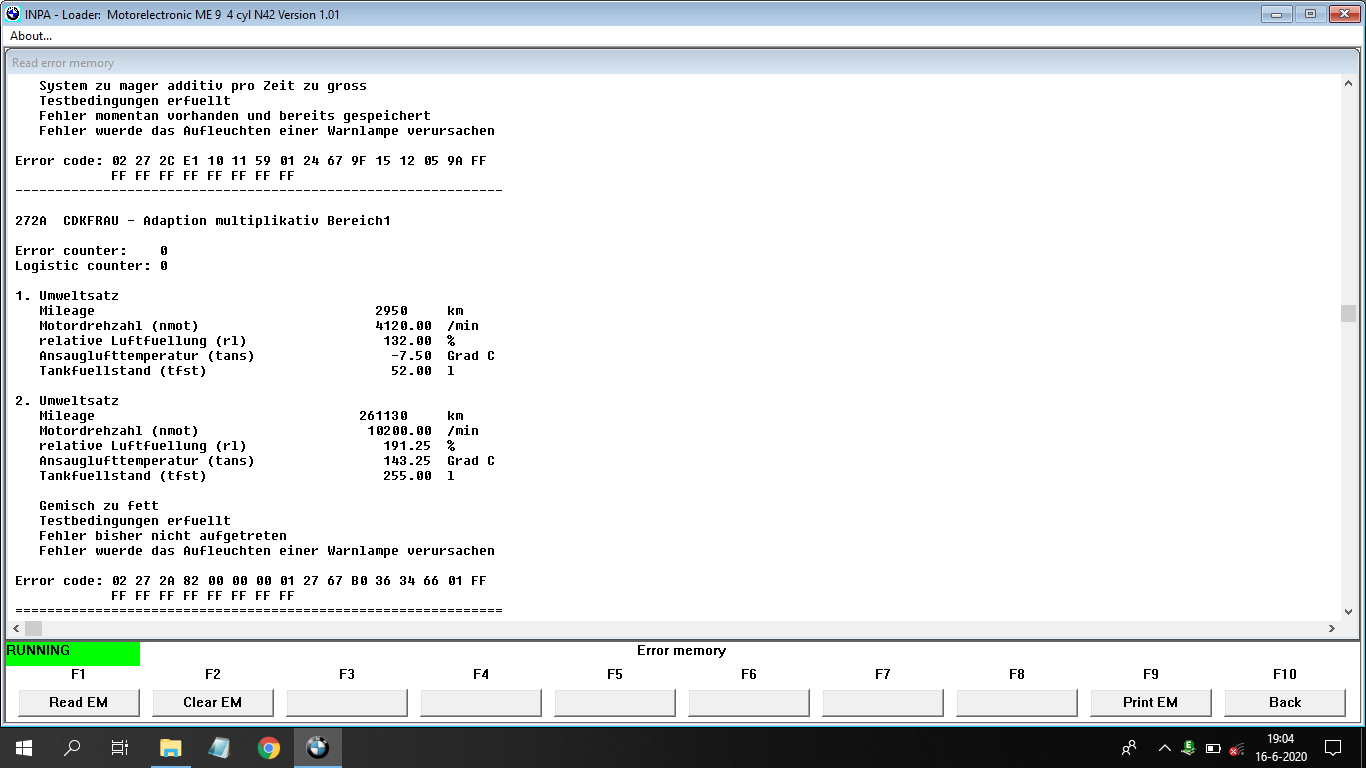Viewport: 1366px width, 768px height.
Task: Click the Print EM button
Action: point(1150,702)
